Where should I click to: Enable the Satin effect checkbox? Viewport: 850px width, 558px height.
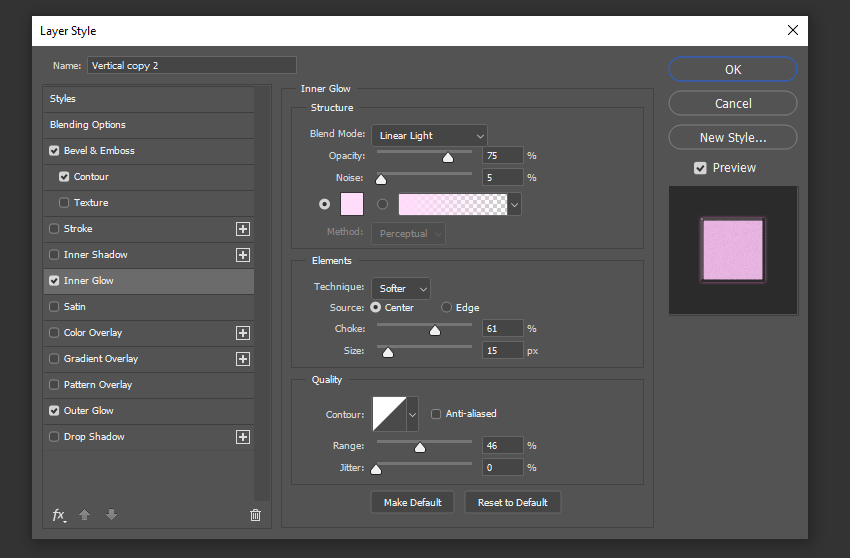pyautogui.click(x=54, y=307)
